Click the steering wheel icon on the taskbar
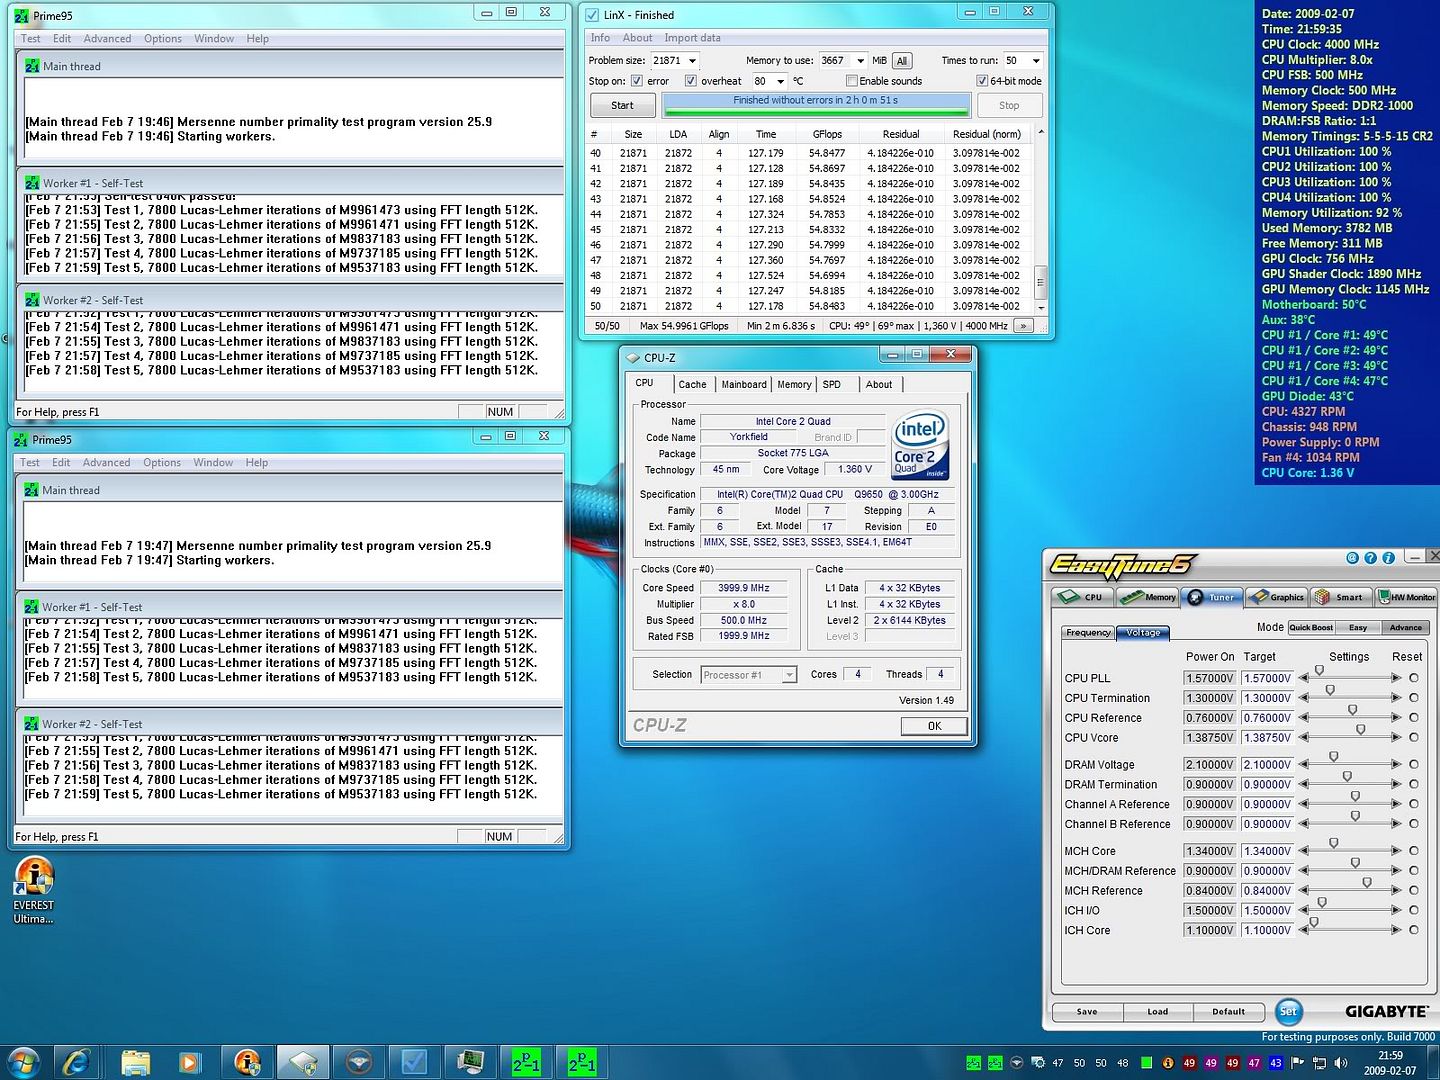 [x=359, y=1061]
